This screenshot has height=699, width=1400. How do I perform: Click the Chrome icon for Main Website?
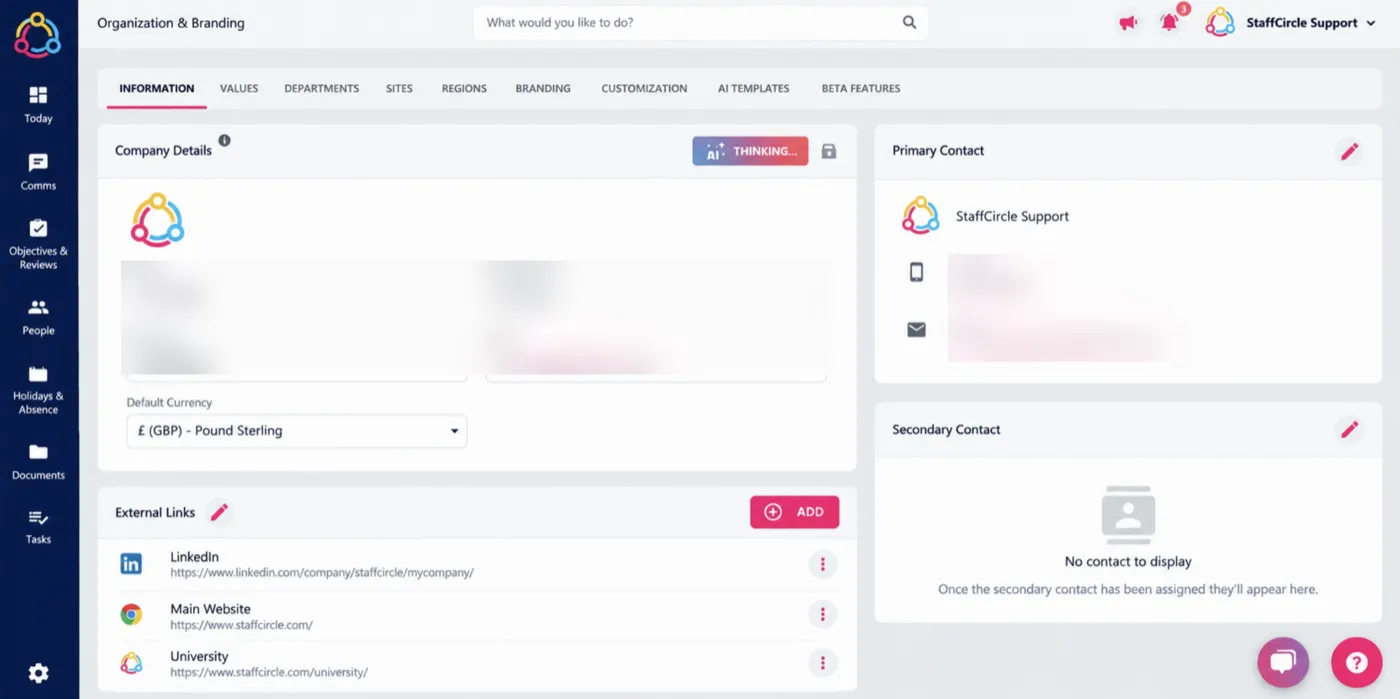131,614
